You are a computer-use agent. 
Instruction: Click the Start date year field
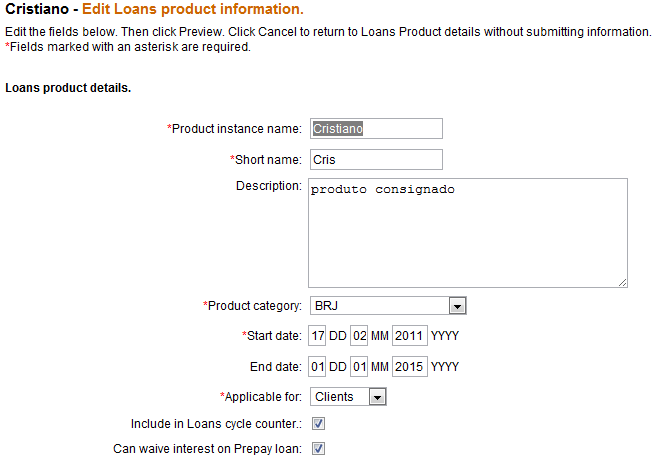coord(409,336)
